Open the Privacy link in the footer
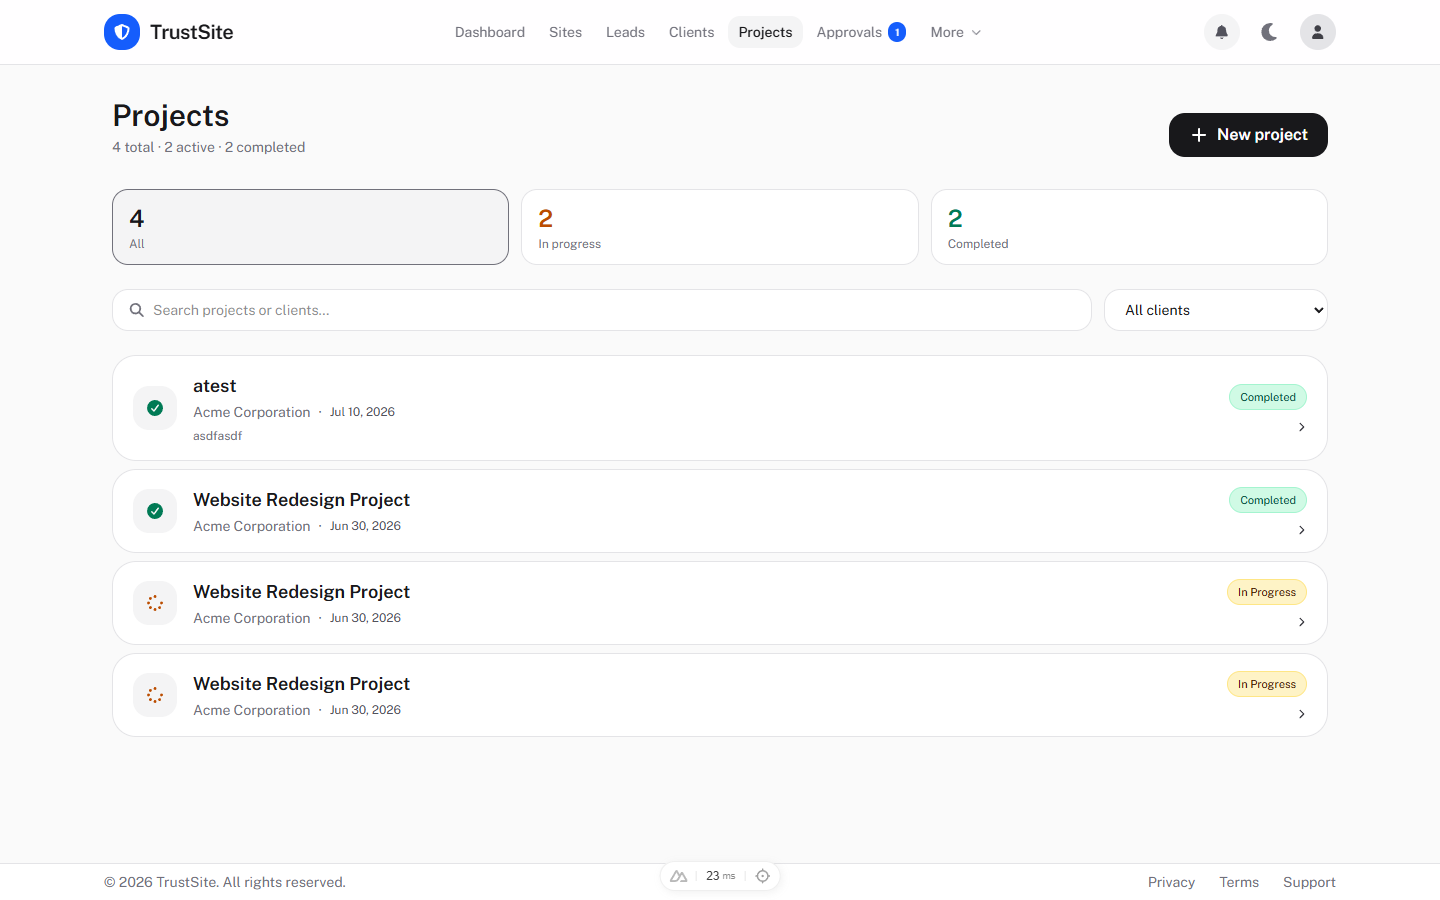The image size is (1440, 900). tap(1171, 882)
